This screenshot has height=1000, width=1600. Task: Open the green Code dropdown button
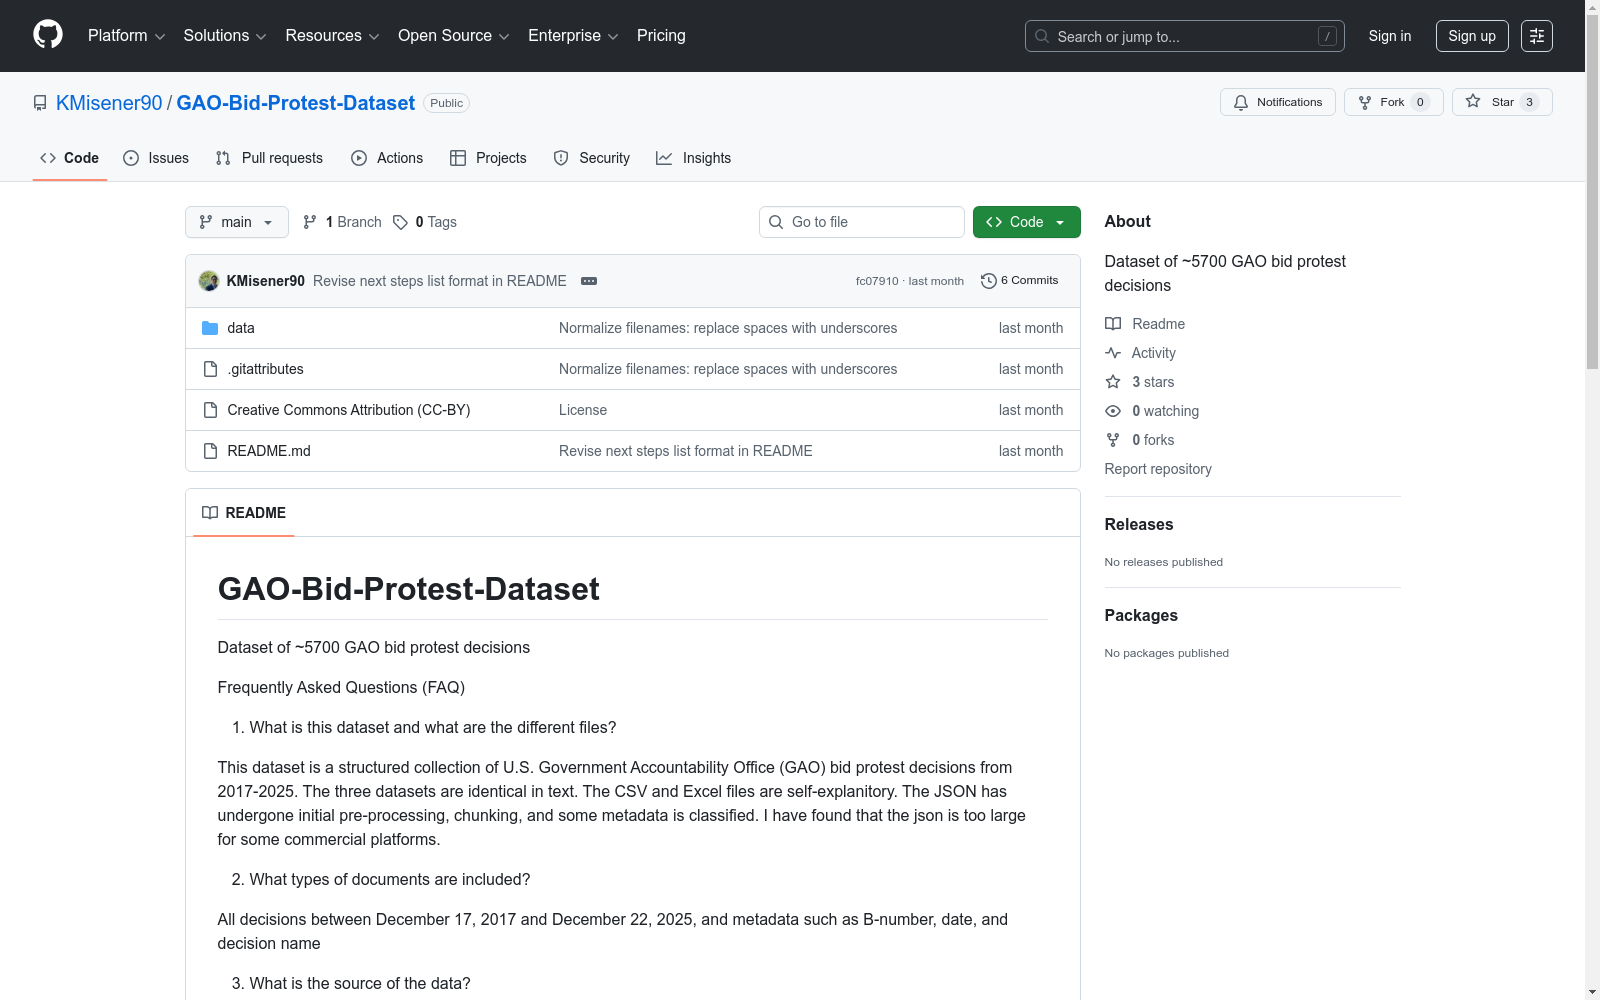1027,222
